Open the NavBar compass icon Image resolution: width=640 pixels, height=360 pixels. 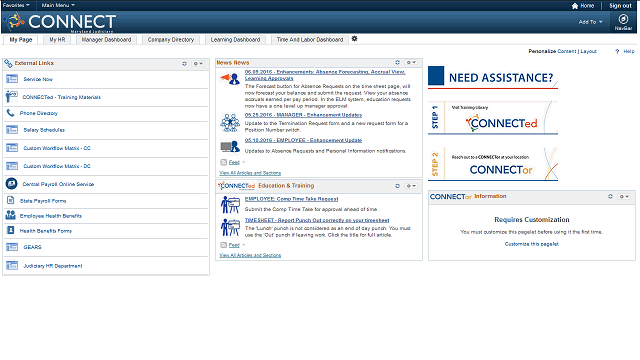click(623, 19)
